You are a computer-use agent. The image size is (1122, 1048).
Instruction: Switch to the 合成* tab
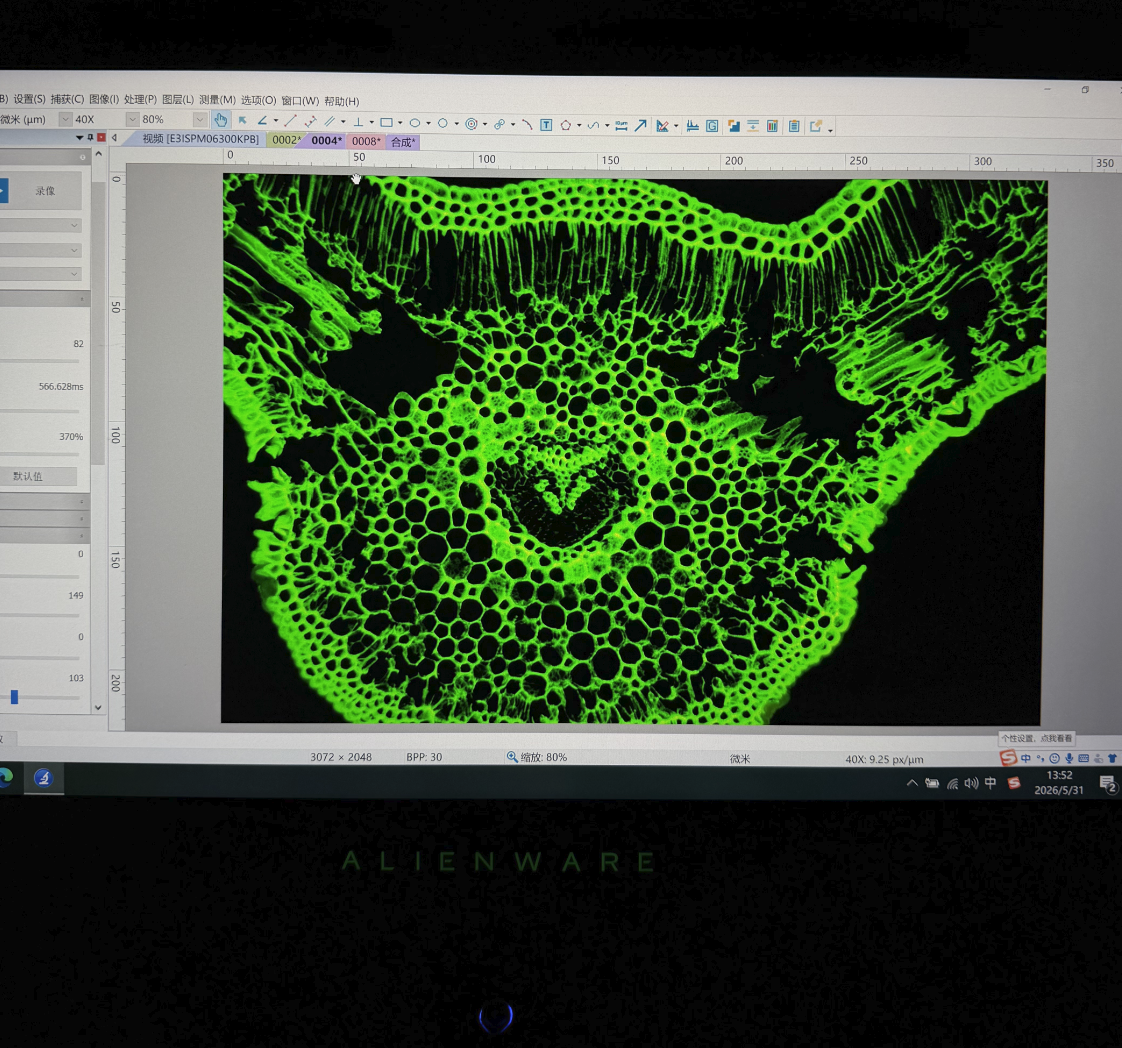pyautogui.click(x=403, y=142)
